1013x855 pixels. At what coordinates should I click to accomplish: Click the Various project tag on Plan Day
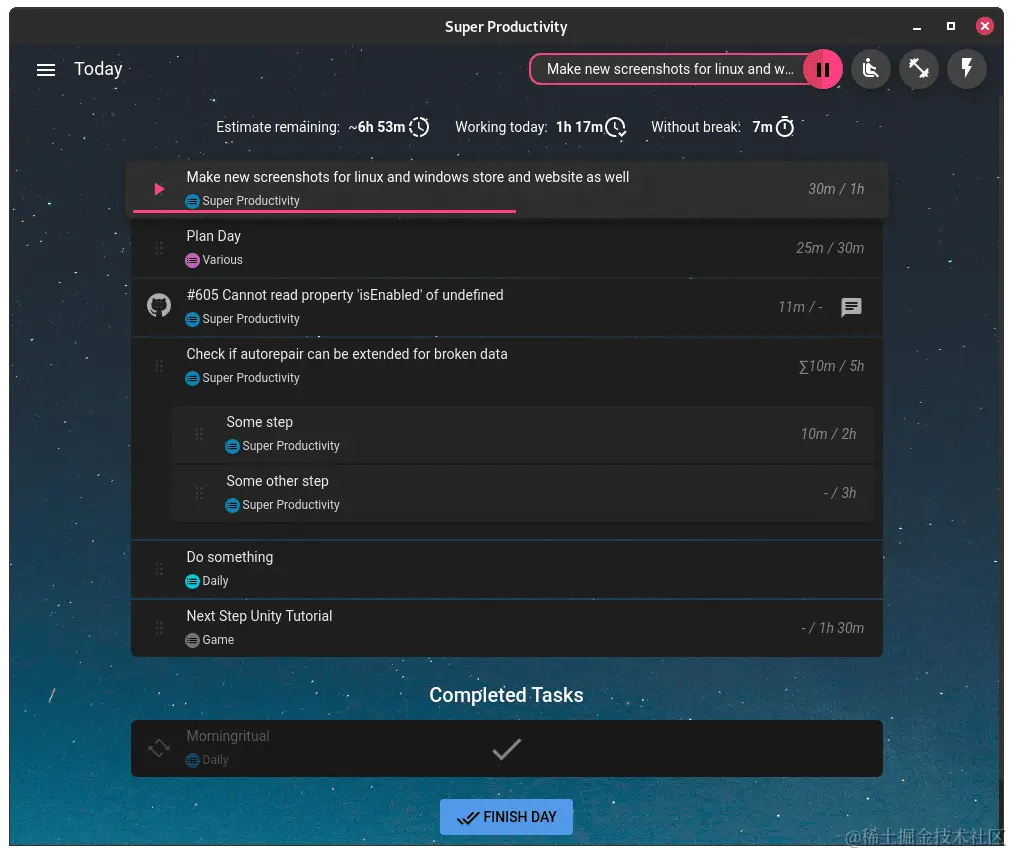[214, 260]
